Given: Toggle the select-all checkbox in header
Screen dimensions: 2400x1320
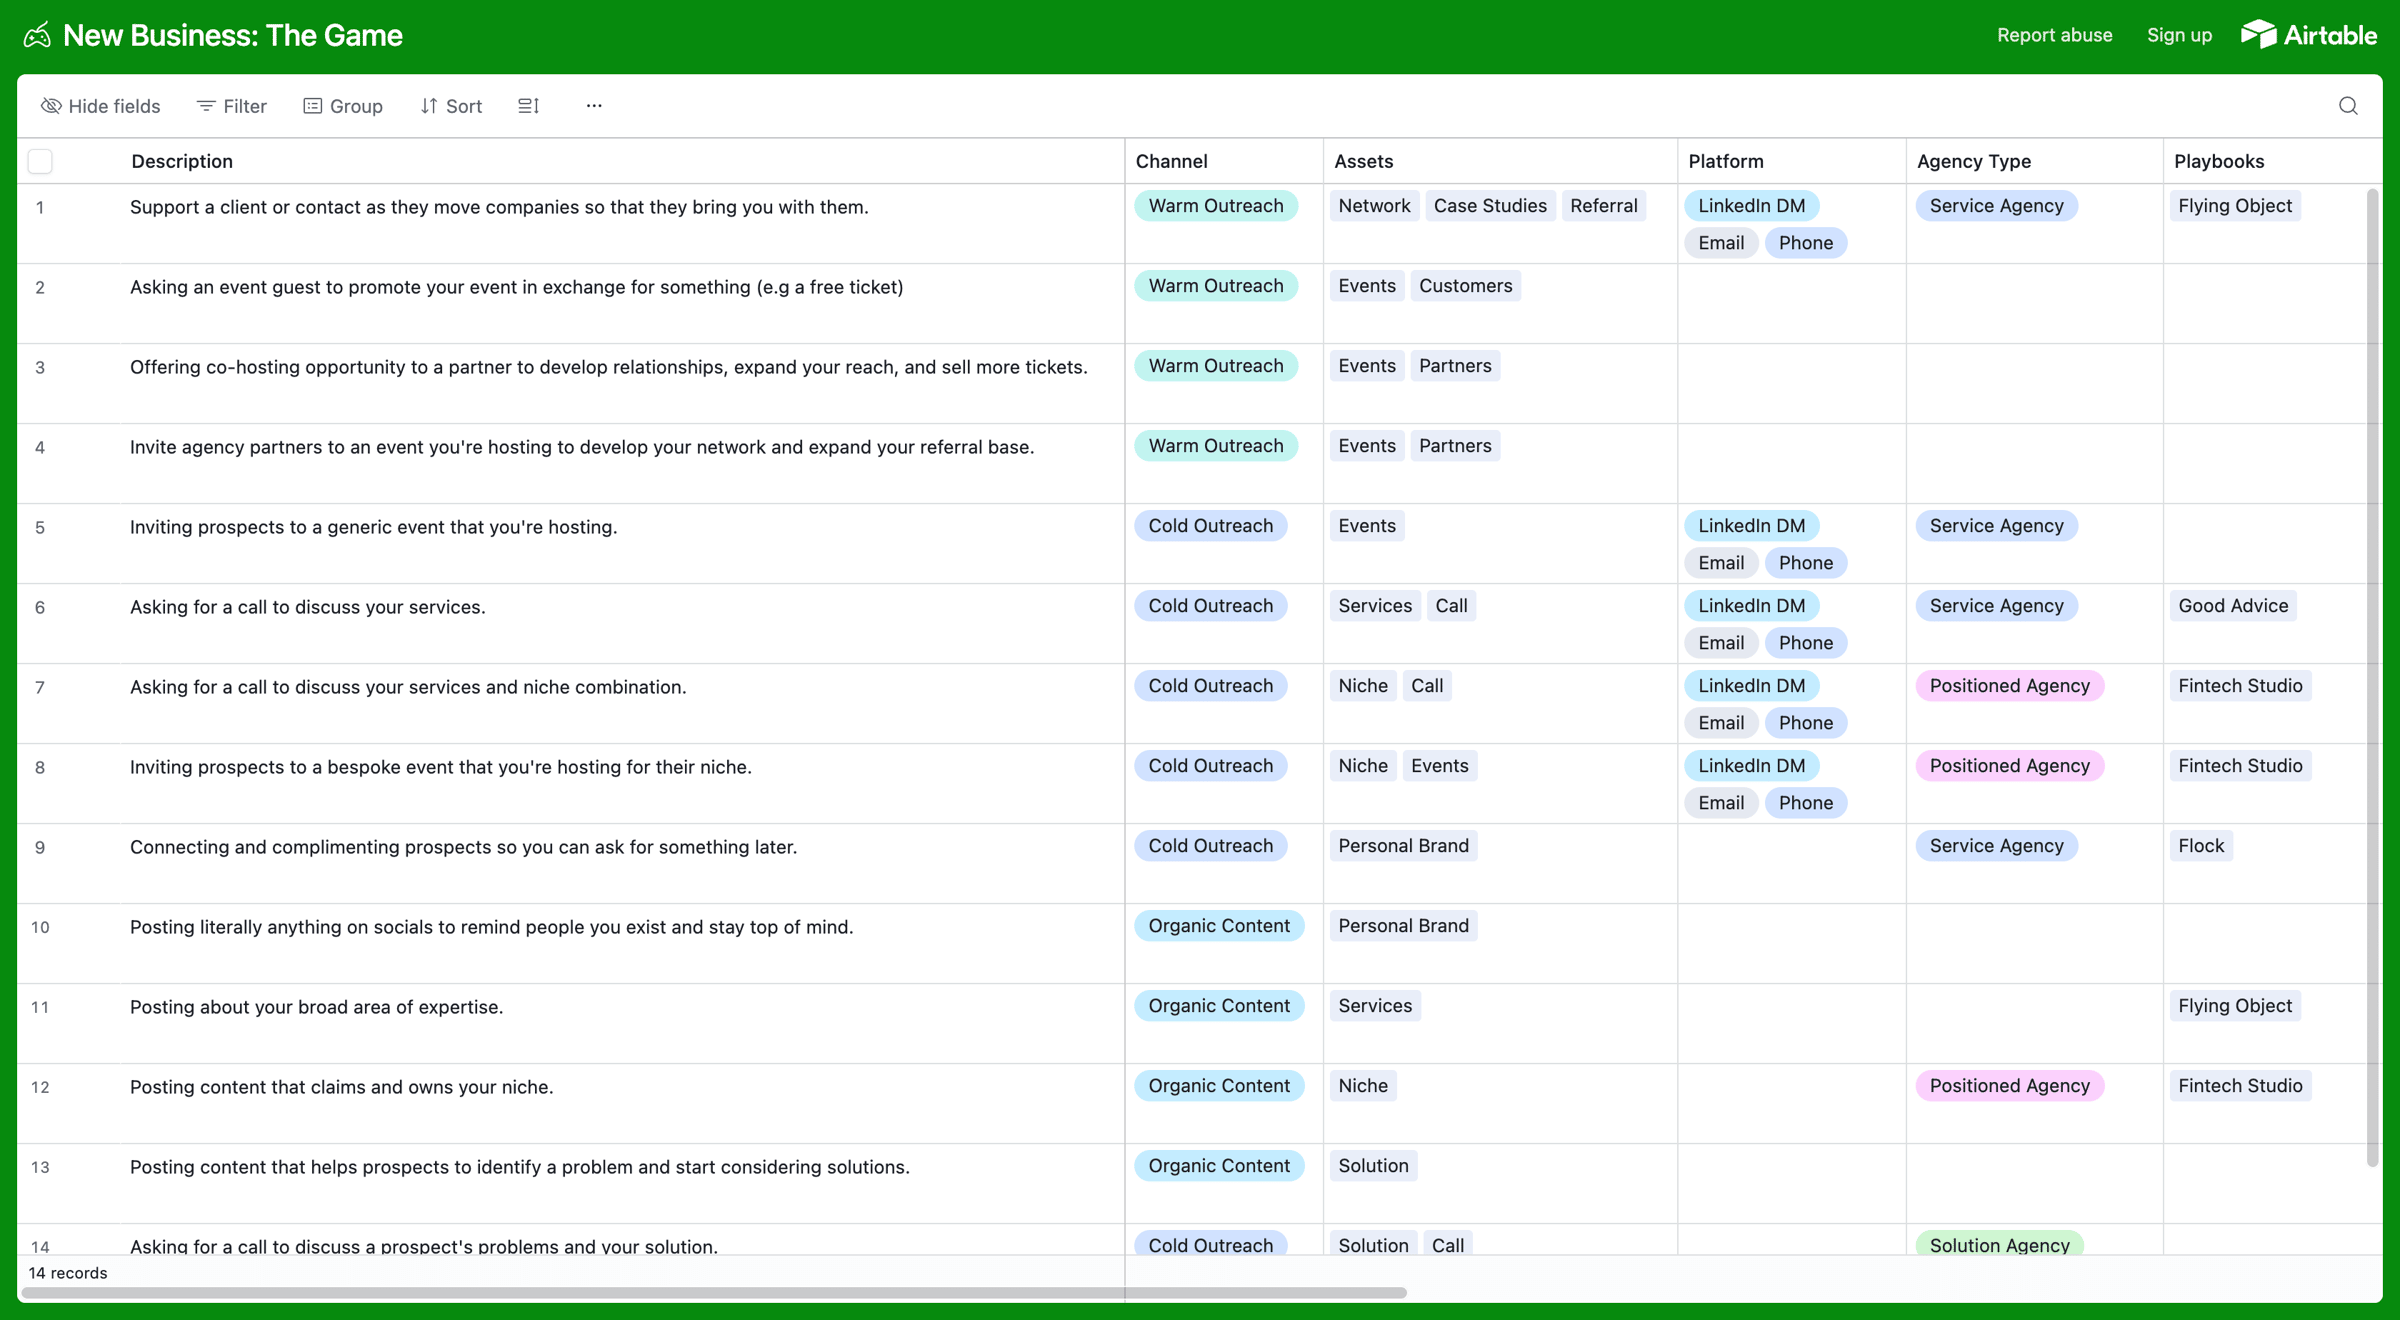Looking at the screenshot, I should (40, 161).
